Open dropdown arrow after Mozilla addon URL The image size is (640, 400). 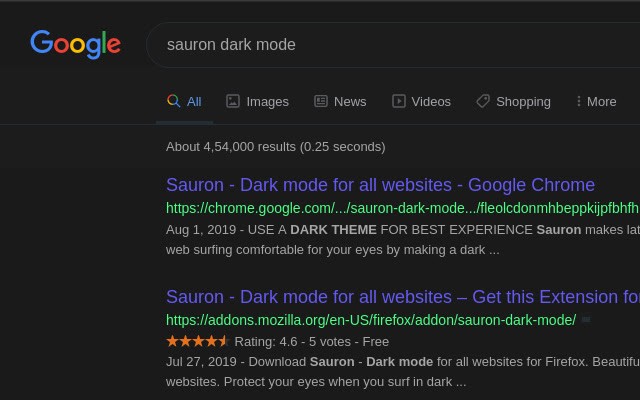coord(586,320)
